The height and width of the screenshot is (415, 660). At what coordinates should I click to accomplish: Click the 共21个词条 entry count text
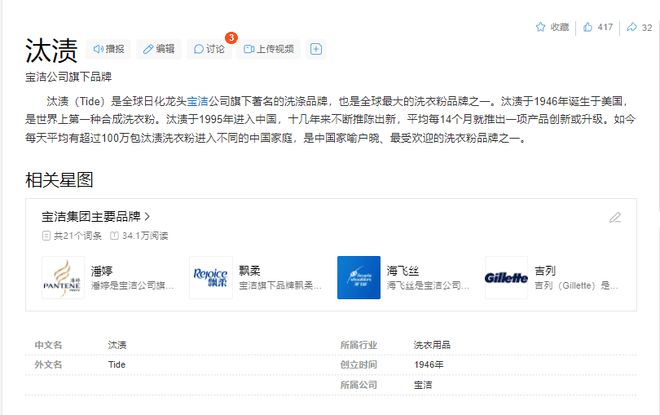coord(77,236)
